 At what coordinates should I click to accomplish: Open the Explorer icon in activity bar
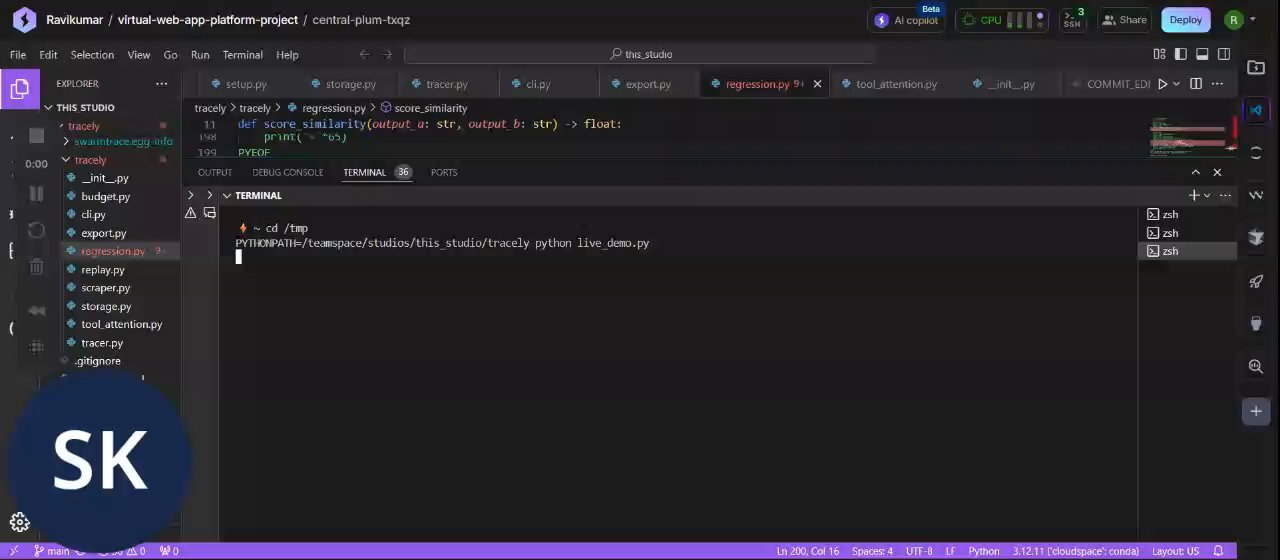pyautogui.click(x=19, y=90)
